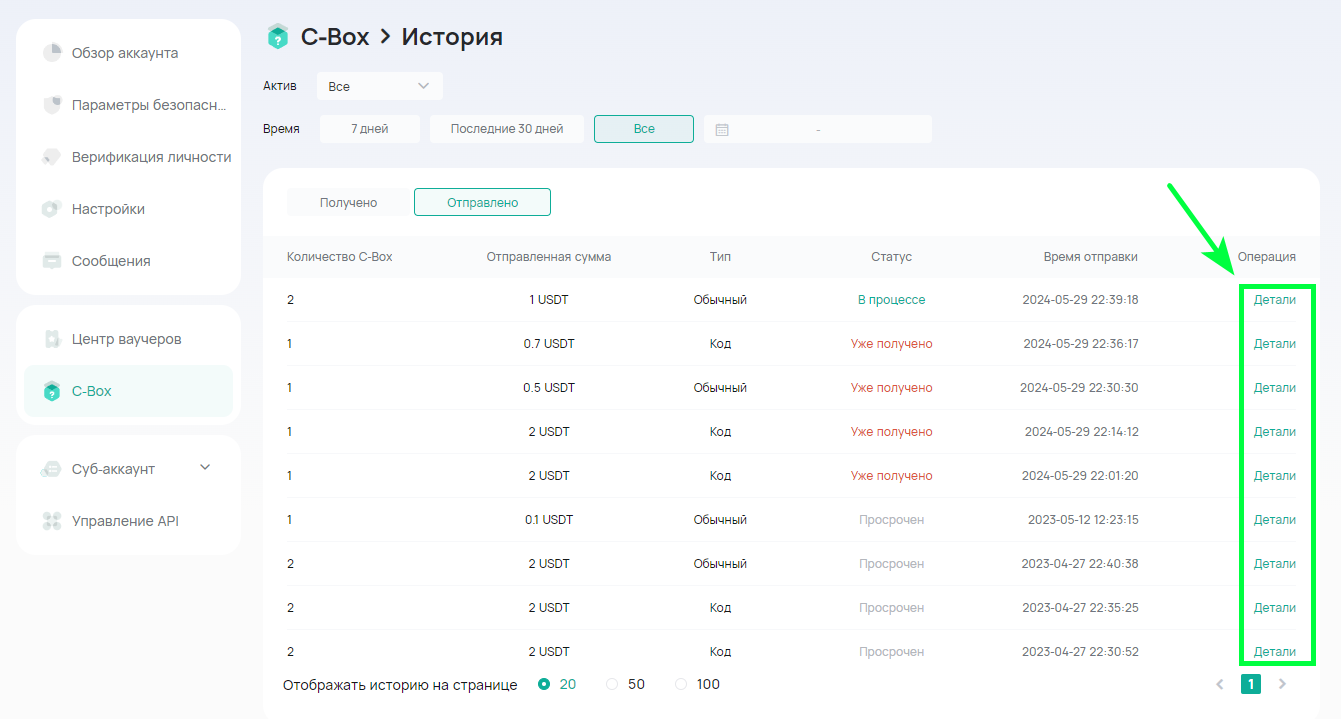Viewport: 1341px width, 719px height.
Task: Click the Центр ваучеров icon
Action: (x=52, y=339)
